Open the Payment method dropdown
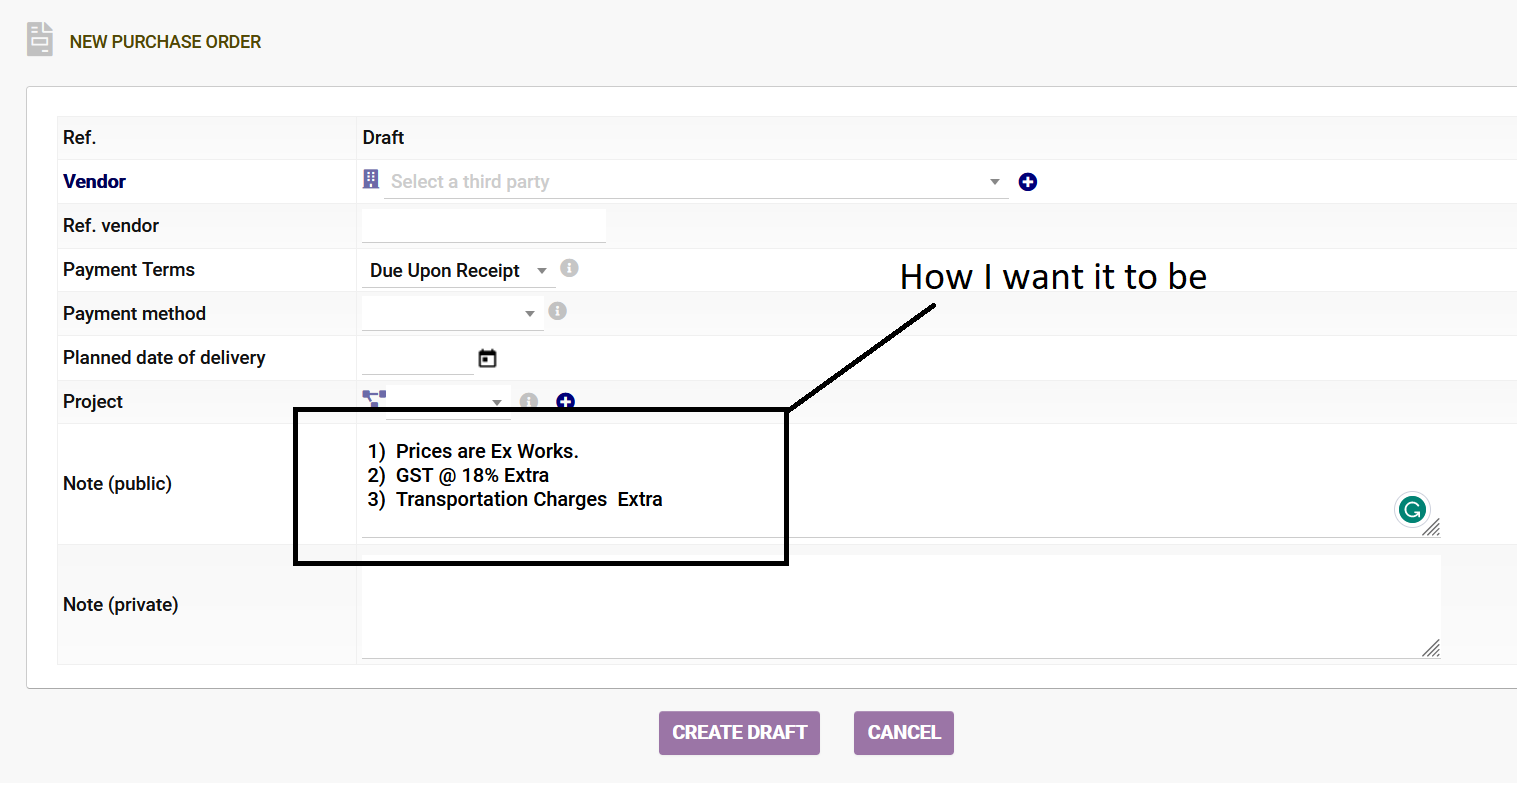The width and height of the screenshot is (1517, 800). [452, 313]
